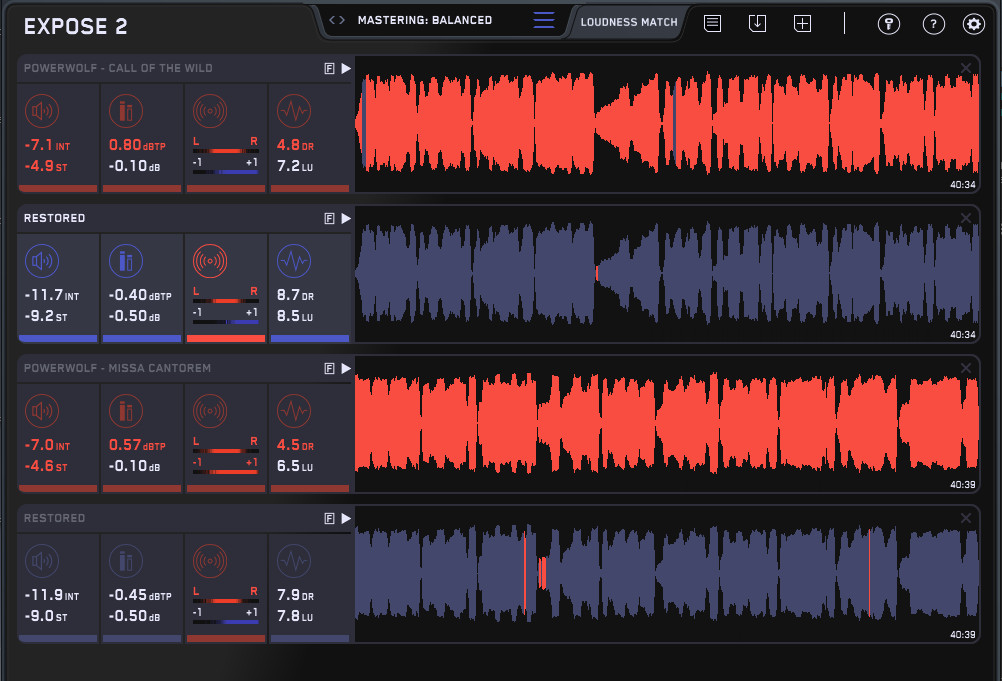Click the F icon on Missa Cantorem
The height and width of the screenshot is (681, 1002).
[x=330, y=369]
